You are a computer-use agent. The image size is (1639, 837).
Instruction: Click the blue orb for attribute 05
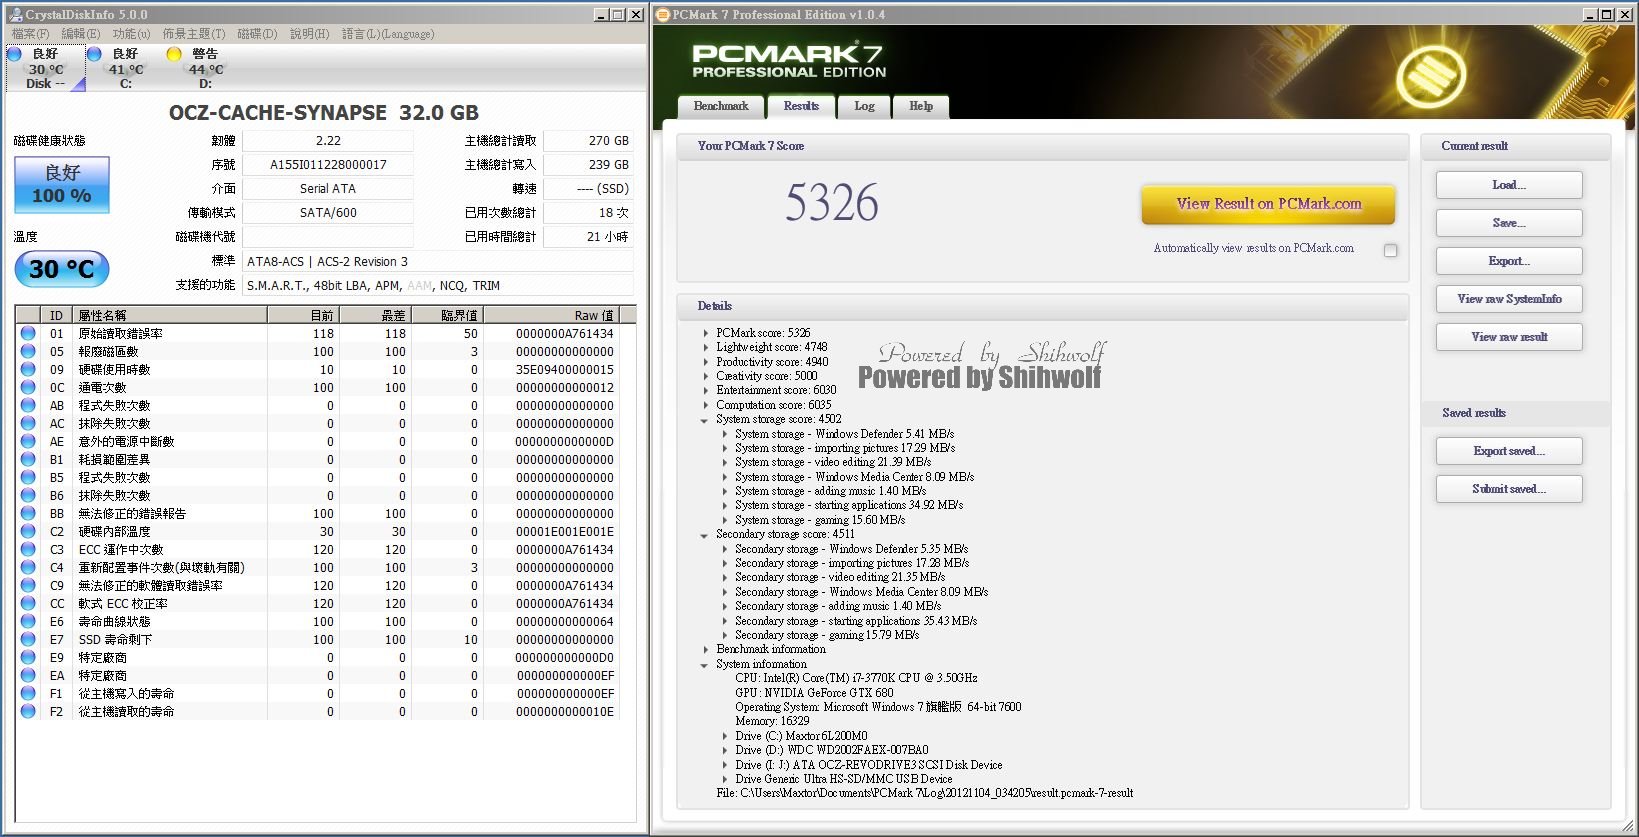click(x=28, y=352)
